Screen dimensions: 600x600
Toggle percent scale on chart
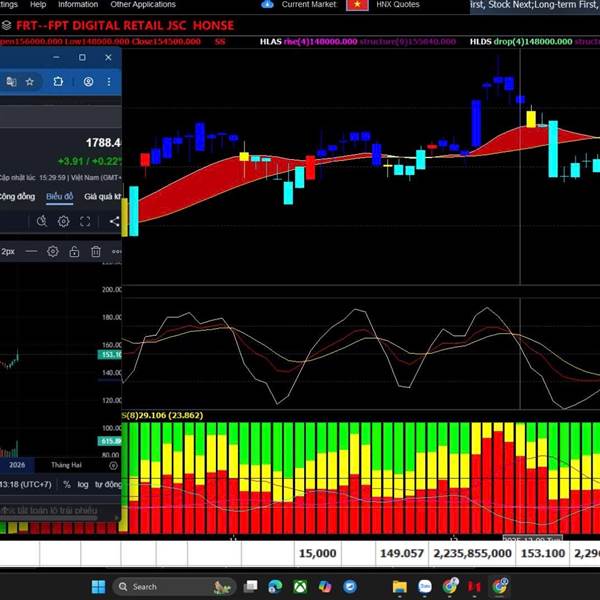(67, 484)
